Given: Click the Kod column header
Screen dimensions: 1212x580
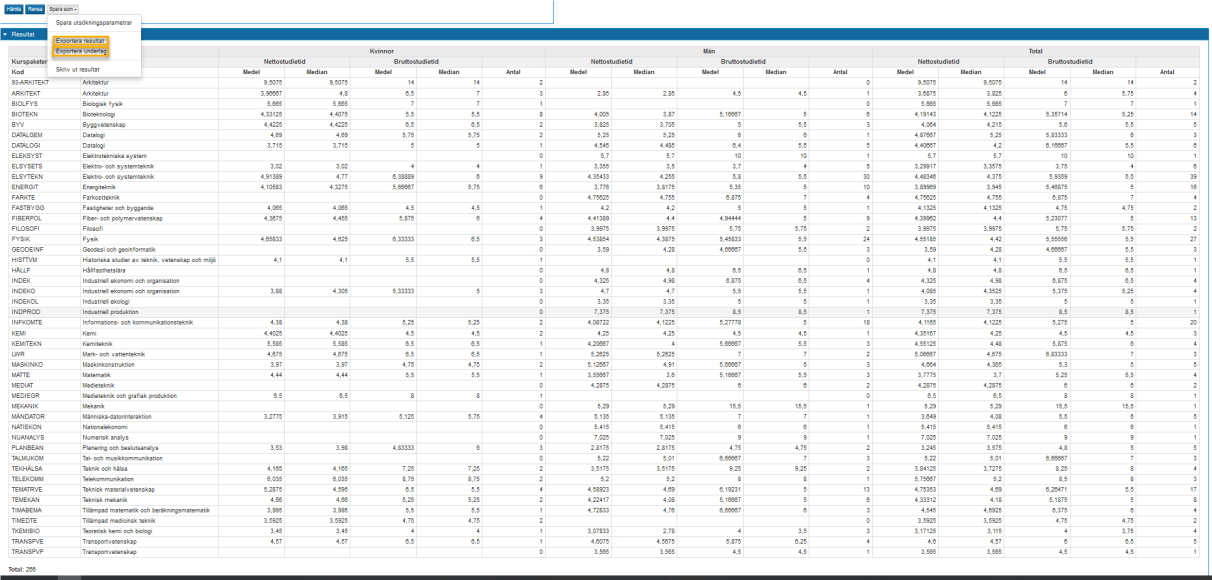Looking at the screenshot, I should tap(18, 72).
